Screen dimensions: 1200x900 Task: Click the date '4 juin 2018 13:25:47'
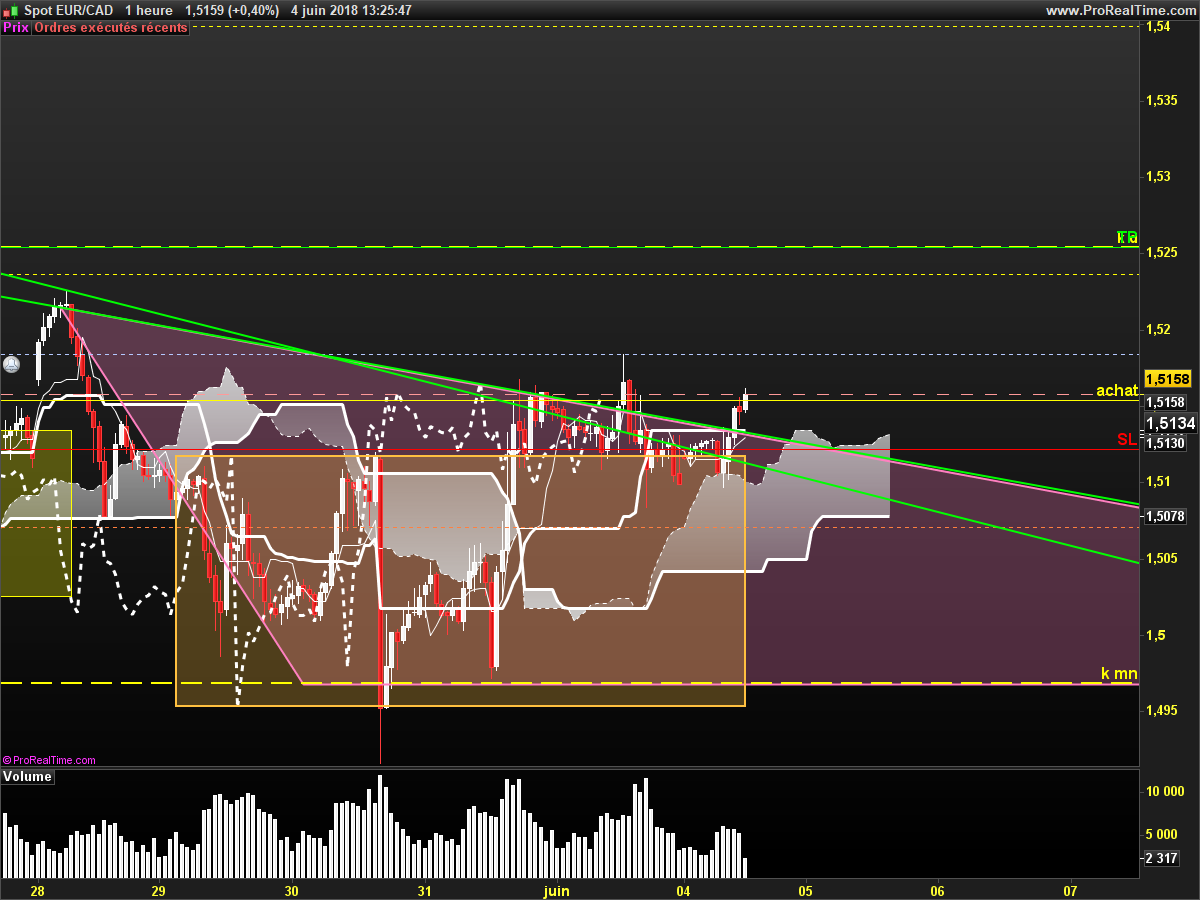351,10
